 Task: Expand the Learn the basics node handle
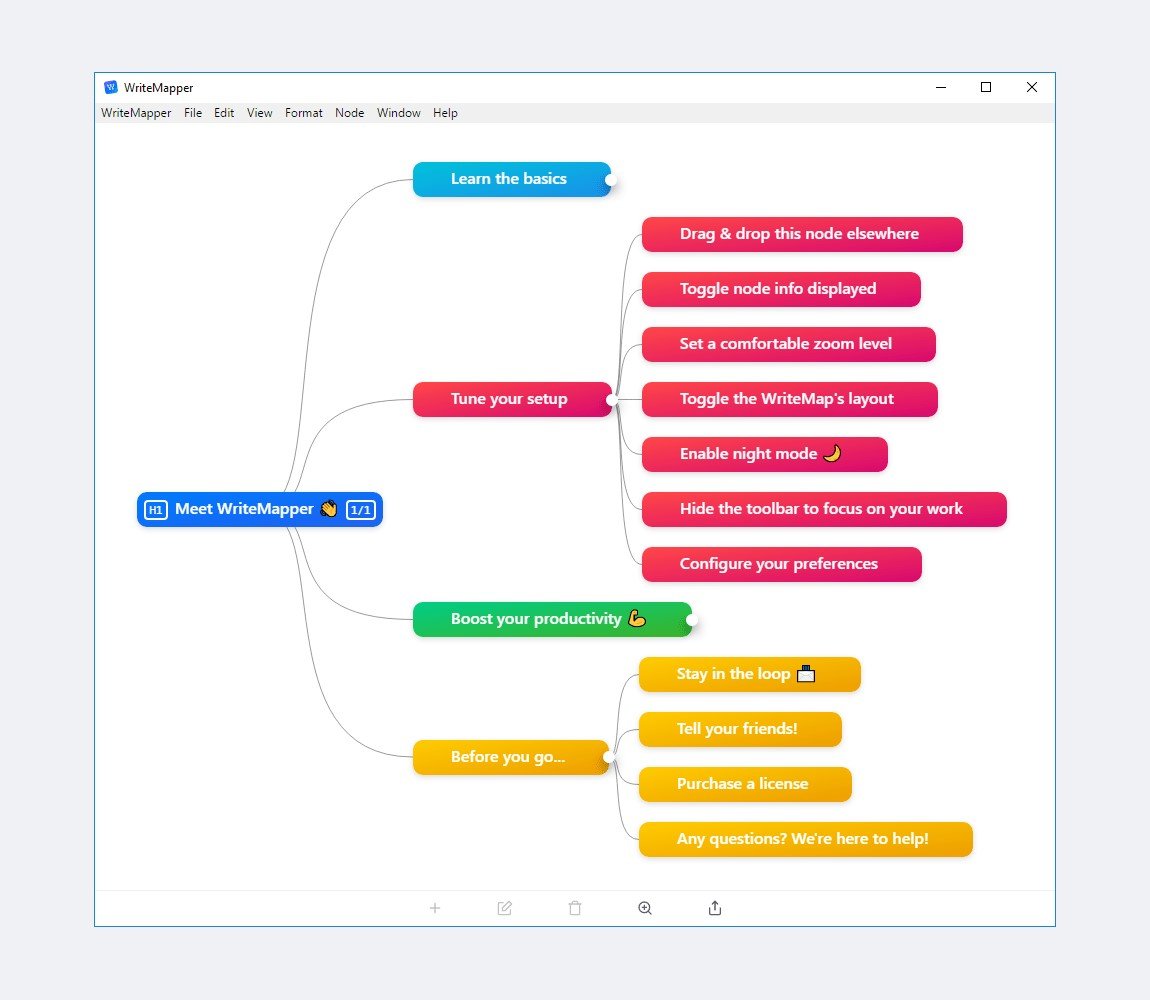click(610, 180)
